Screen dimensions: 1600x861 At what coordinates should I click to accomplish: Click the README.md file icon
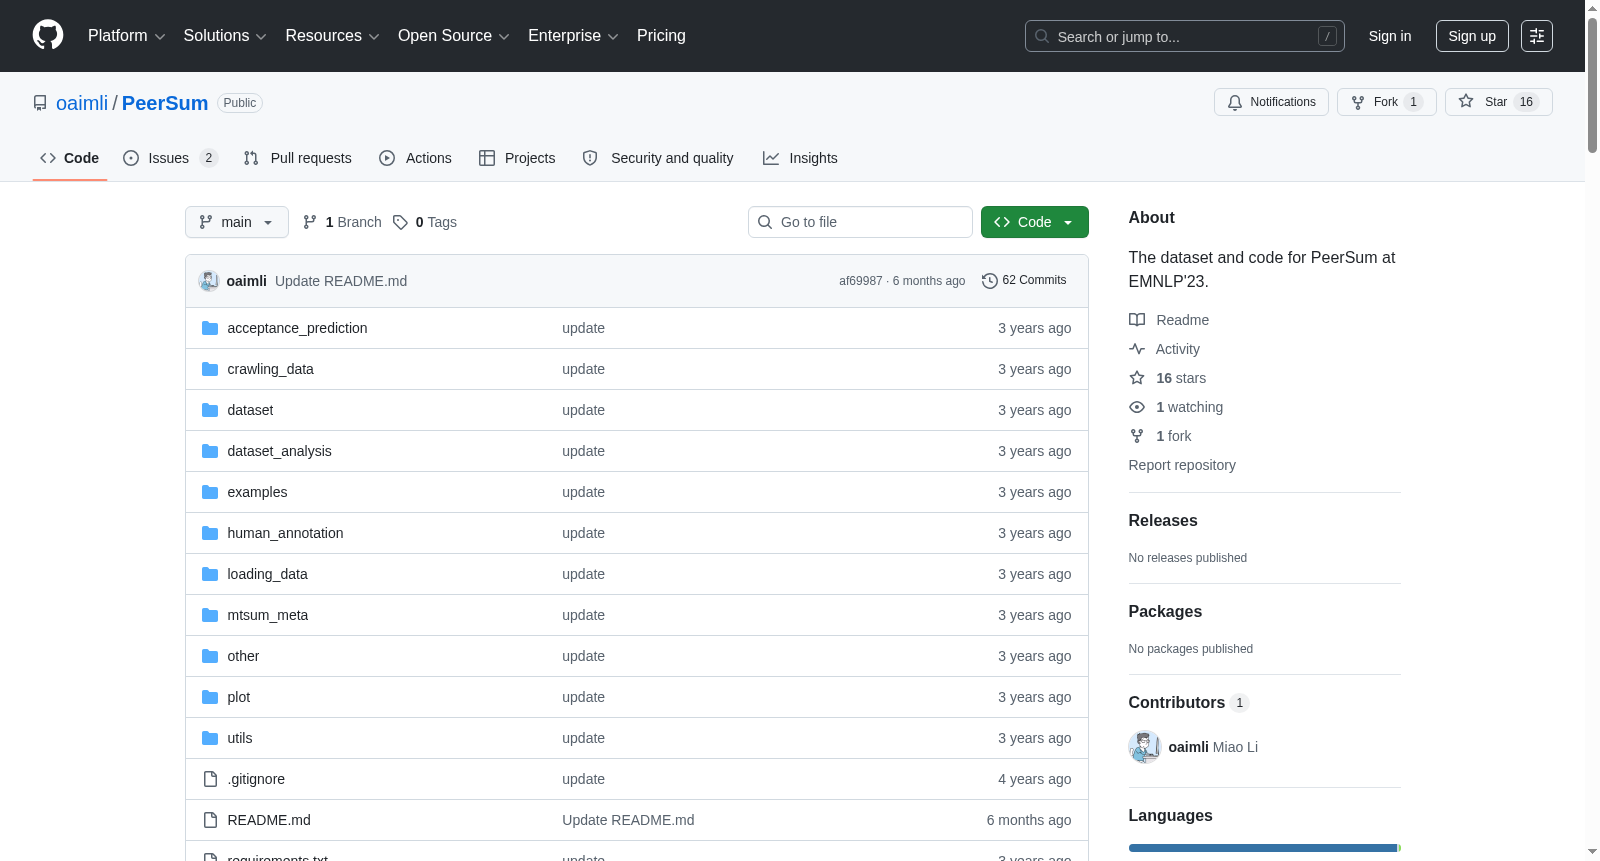pyautogui.click(x=210, y=820)
